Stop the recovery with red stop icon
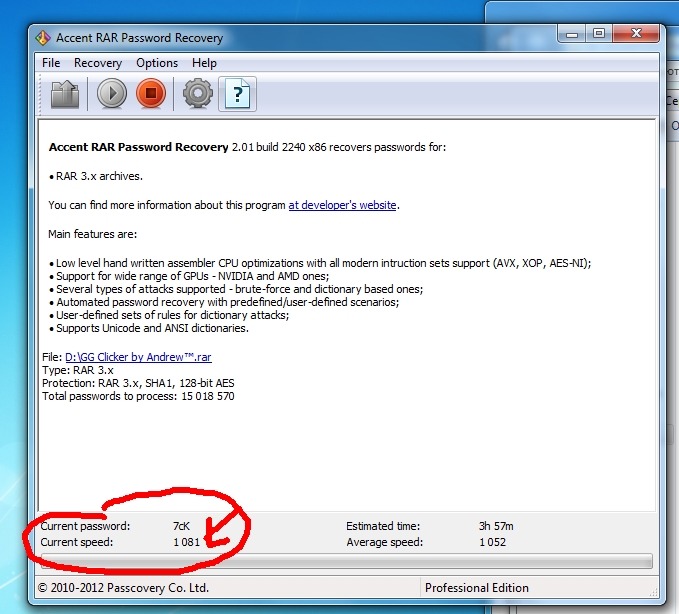The height and width of the screenshot is (614, 679). pos(151,94)
